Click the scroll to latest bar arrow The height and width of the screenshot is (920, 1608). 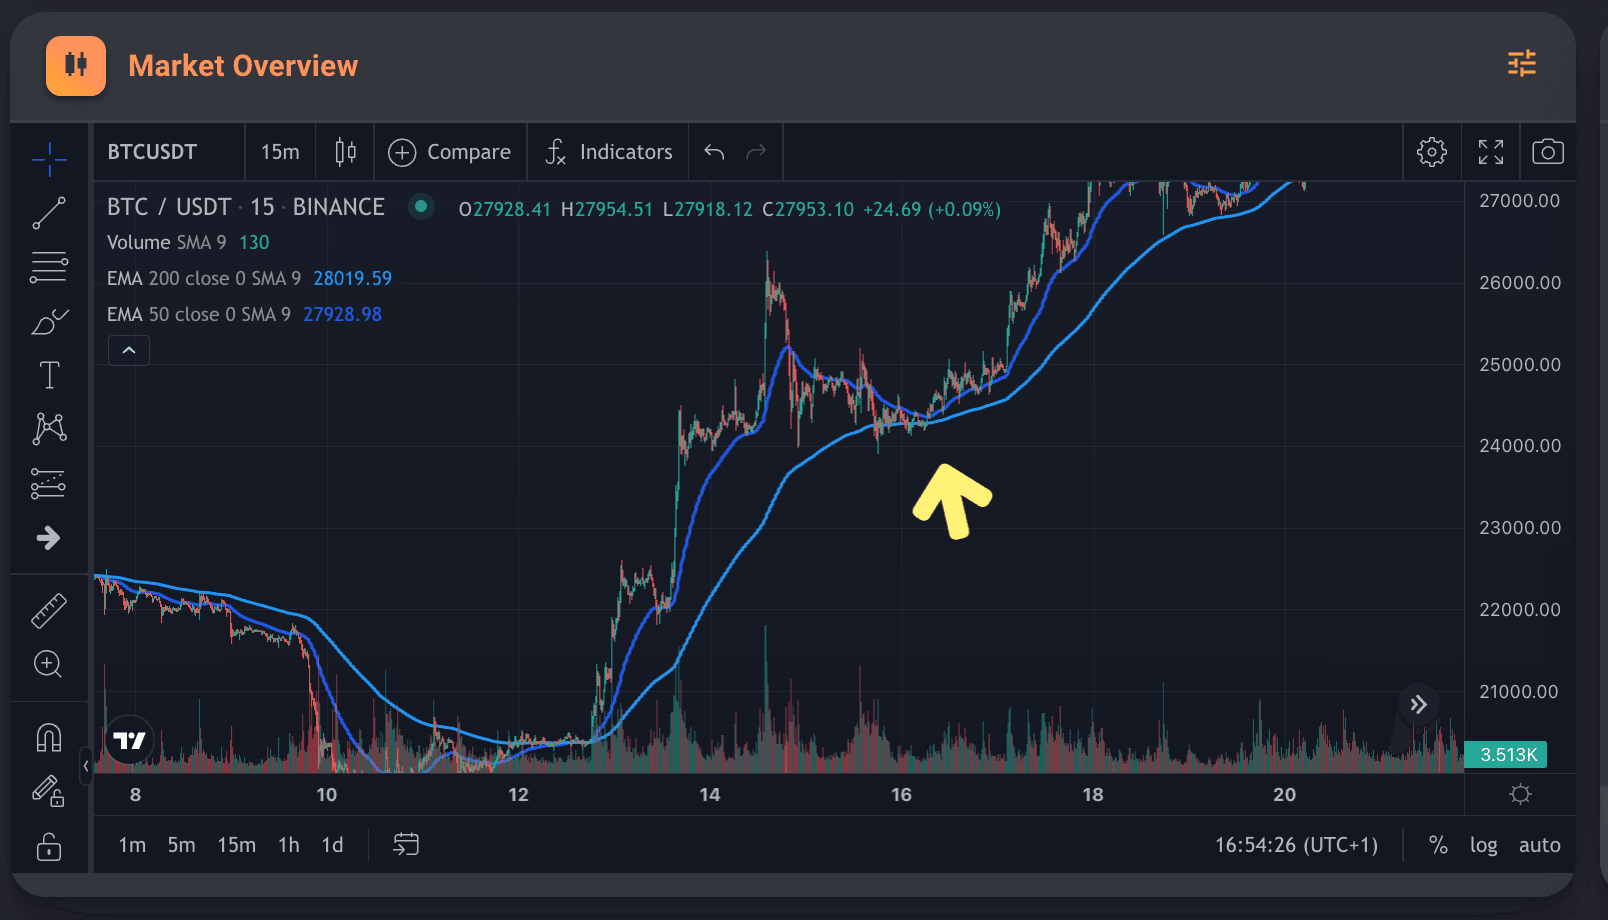(1418, 704)
